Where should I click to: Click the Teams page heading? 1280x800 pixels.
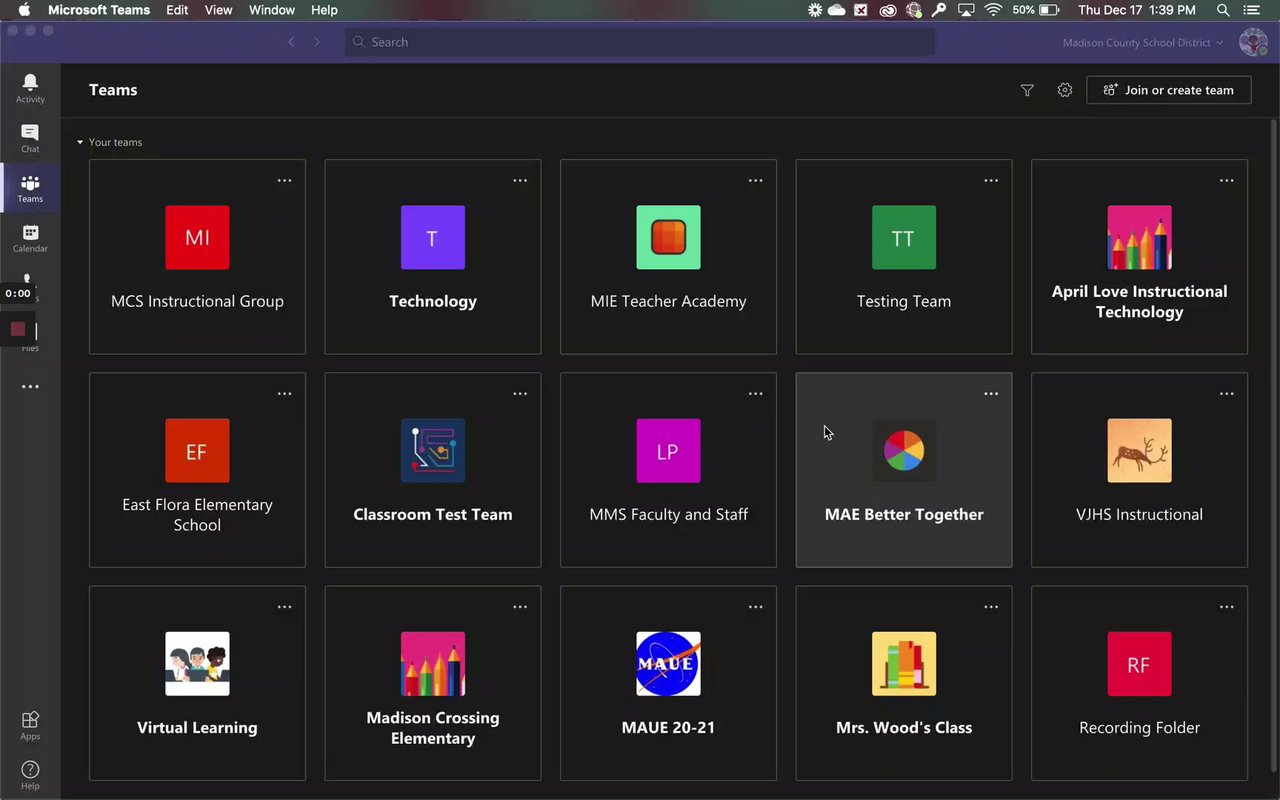pyautogui.click(x=113, y=90)
